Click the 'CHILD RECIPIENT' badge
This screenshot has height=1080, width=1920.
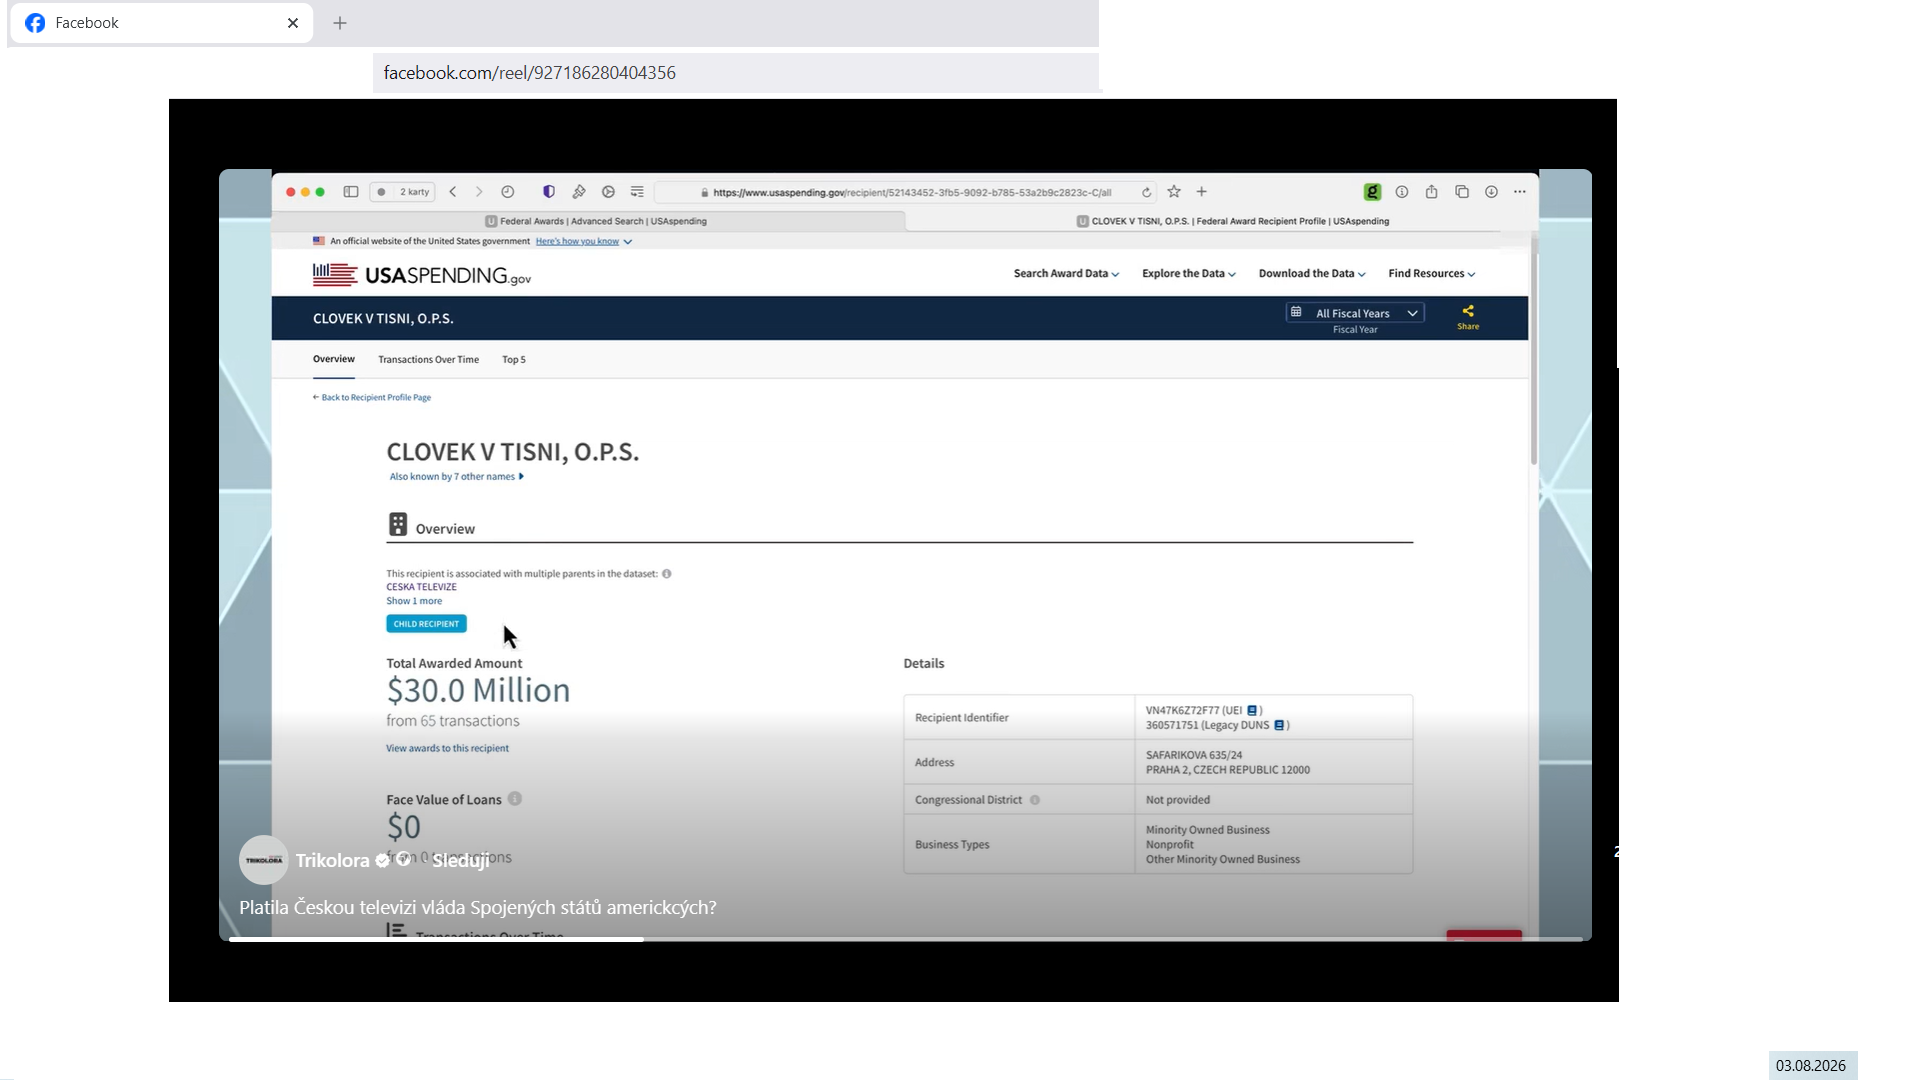[x=426, y=624]
